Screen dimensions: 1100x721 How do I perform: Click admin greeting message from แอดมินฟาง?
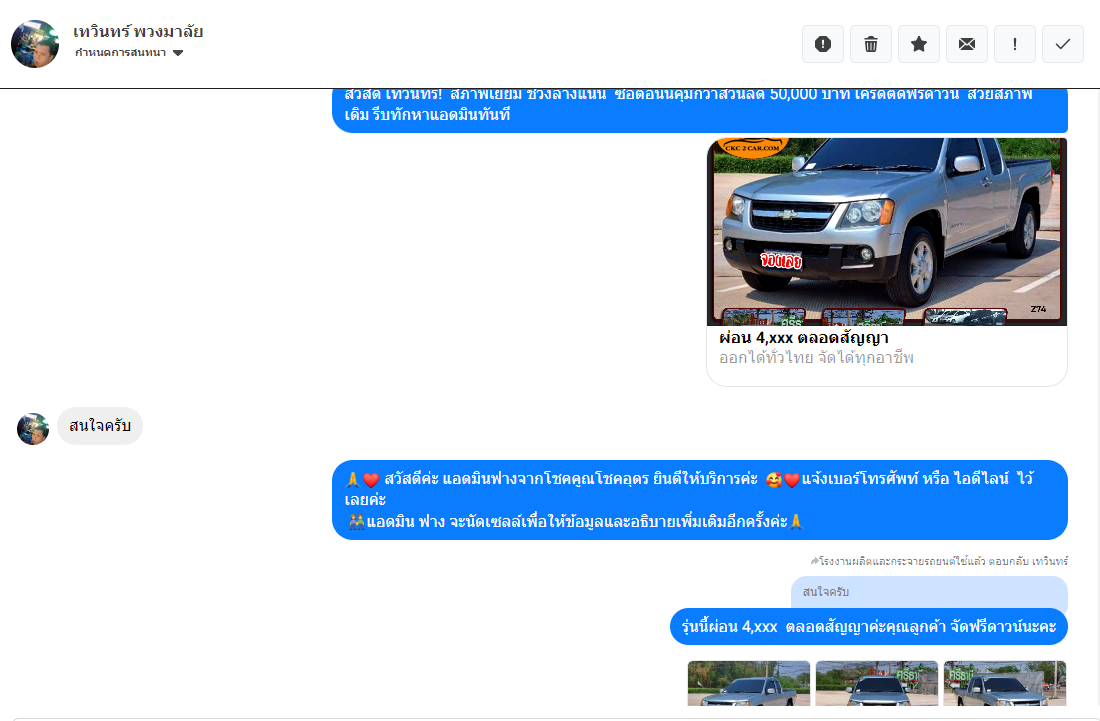[699, 500]
